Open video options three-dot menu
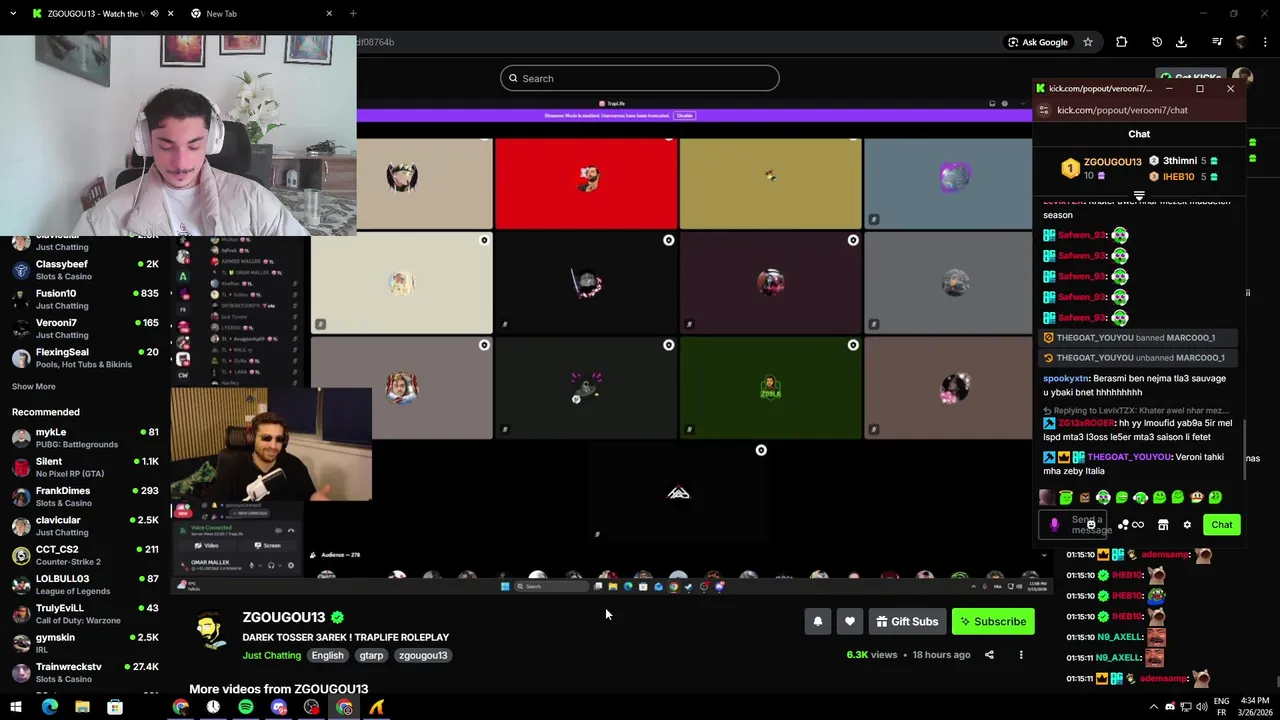Viewport: 1280px width, 720px height. [x=1021, y=655]
